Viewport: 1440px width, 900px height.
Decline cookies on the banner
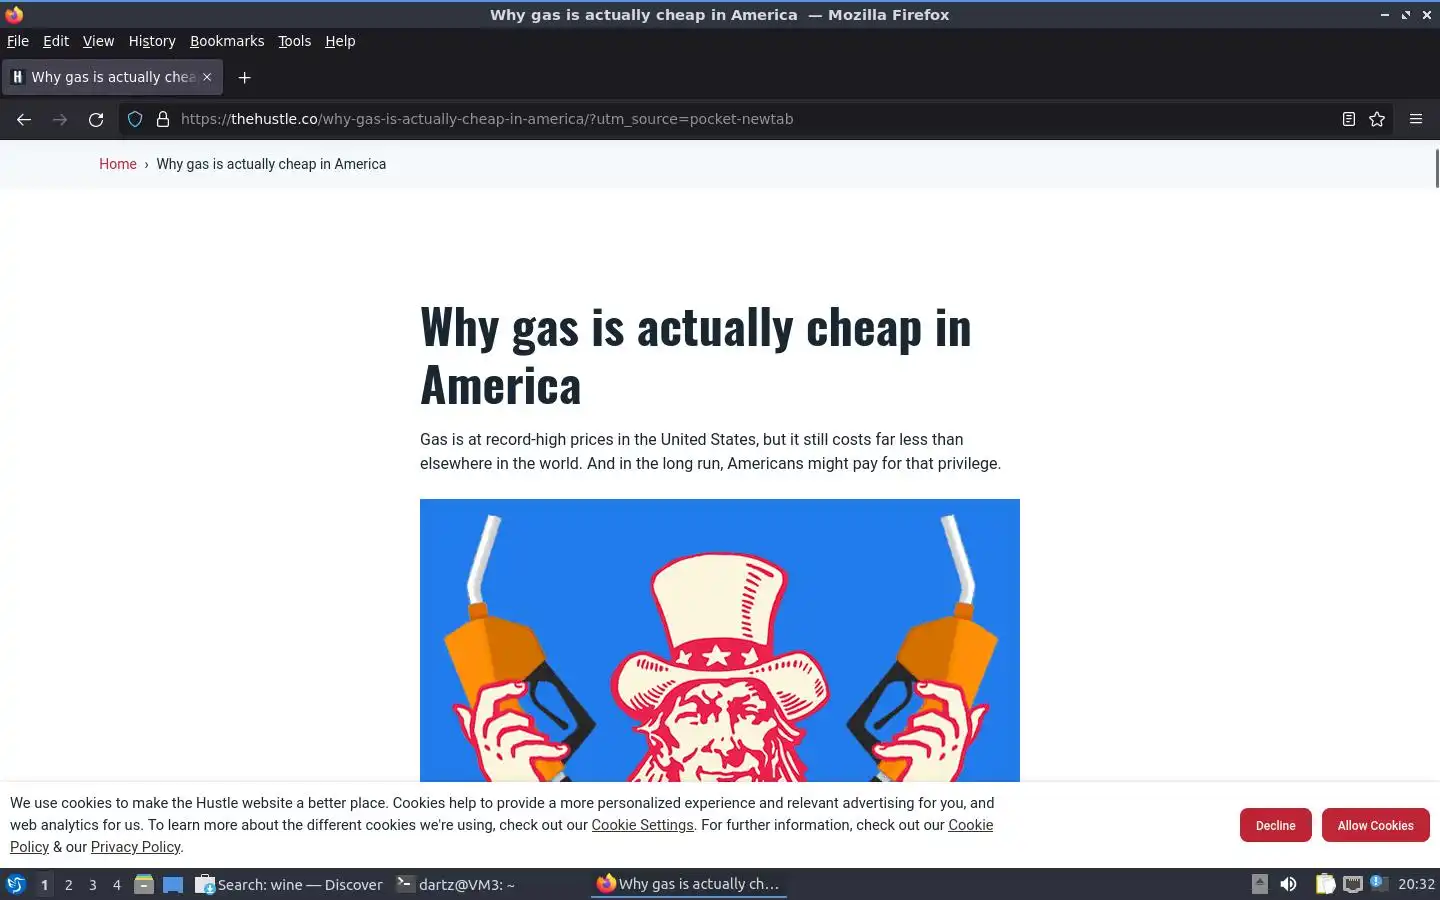pyautogui.click(x=1275, y=825)
